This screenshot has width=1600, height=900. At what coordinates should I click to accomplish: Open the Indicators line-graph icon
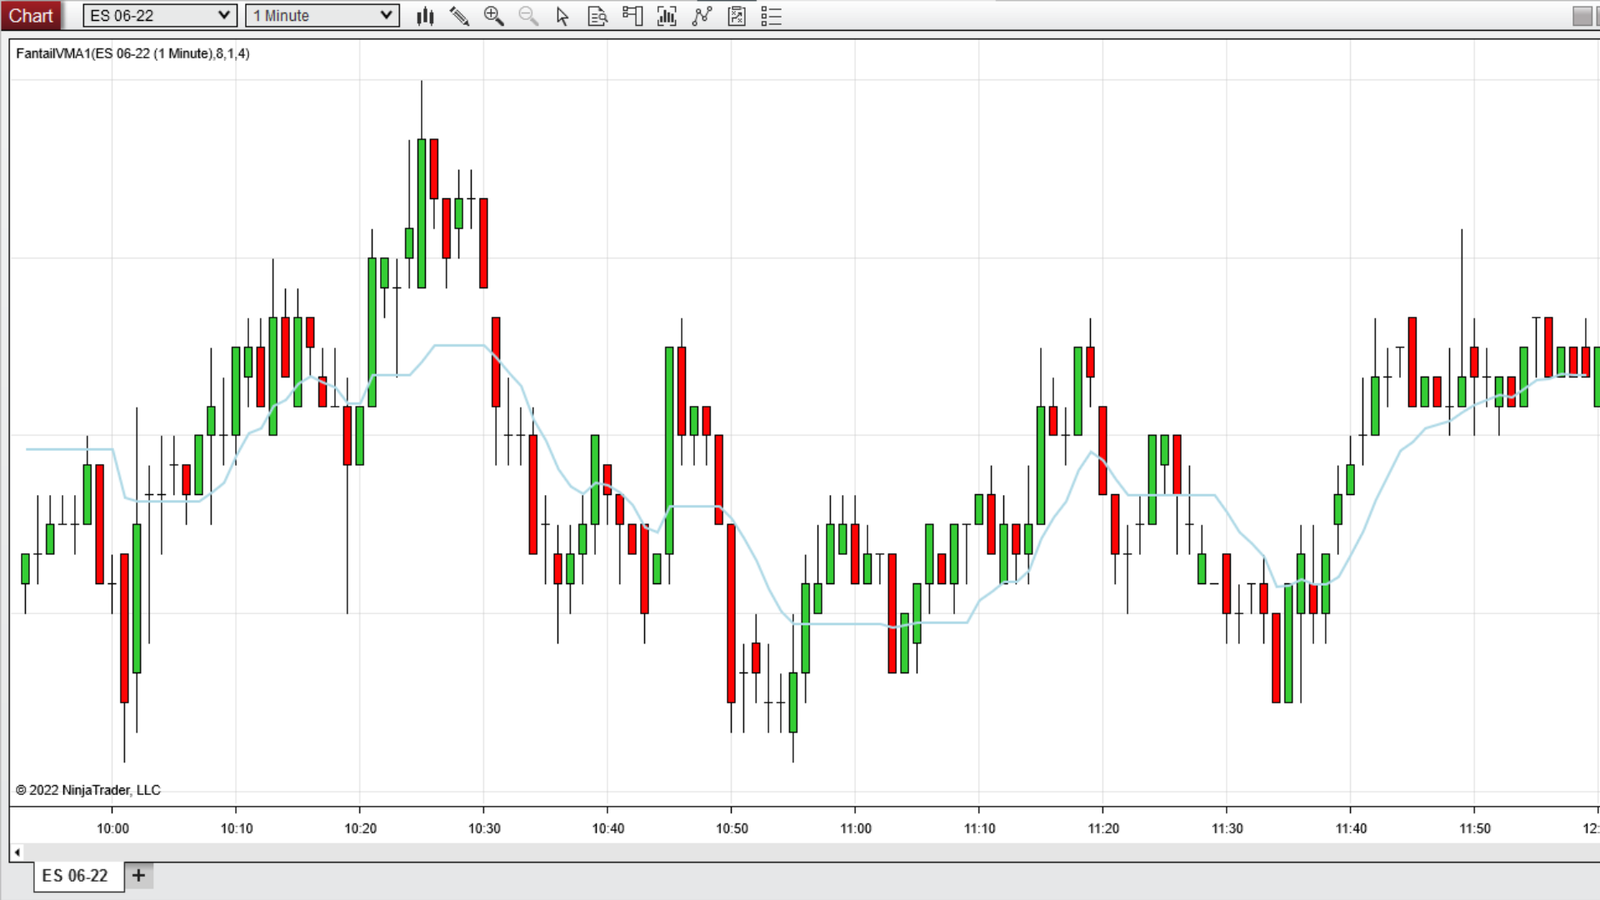coord(702,16)
